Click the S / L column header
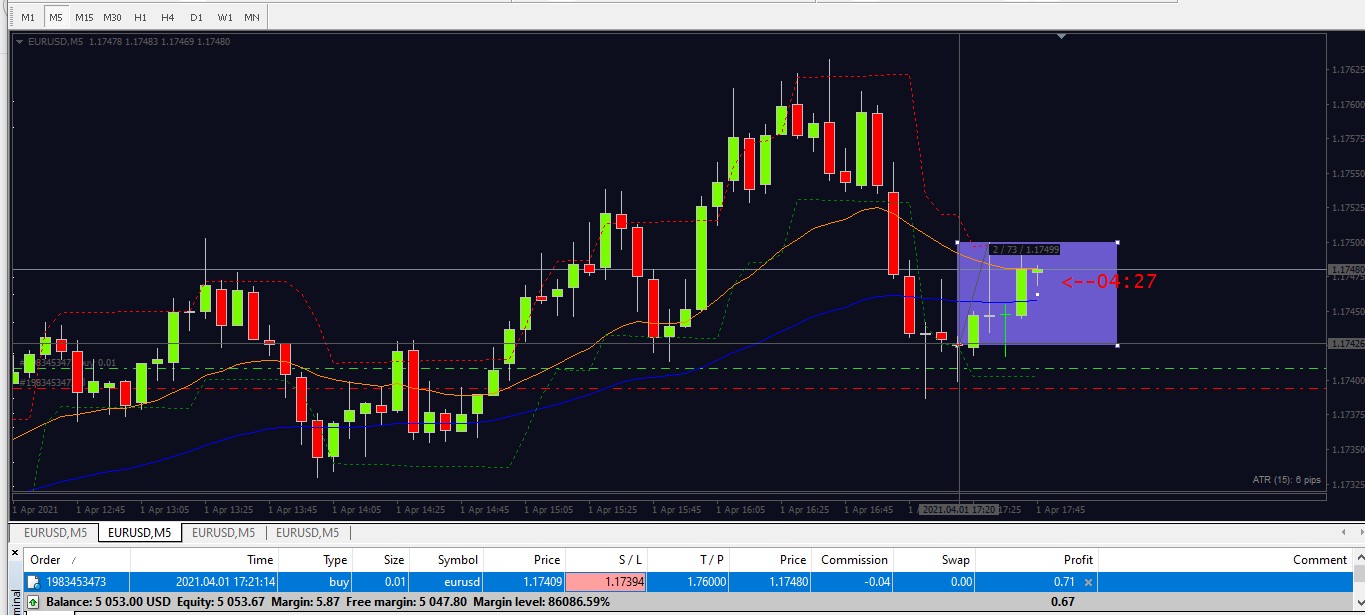This screenshot has height=615, width=1365. pos(607,560)
